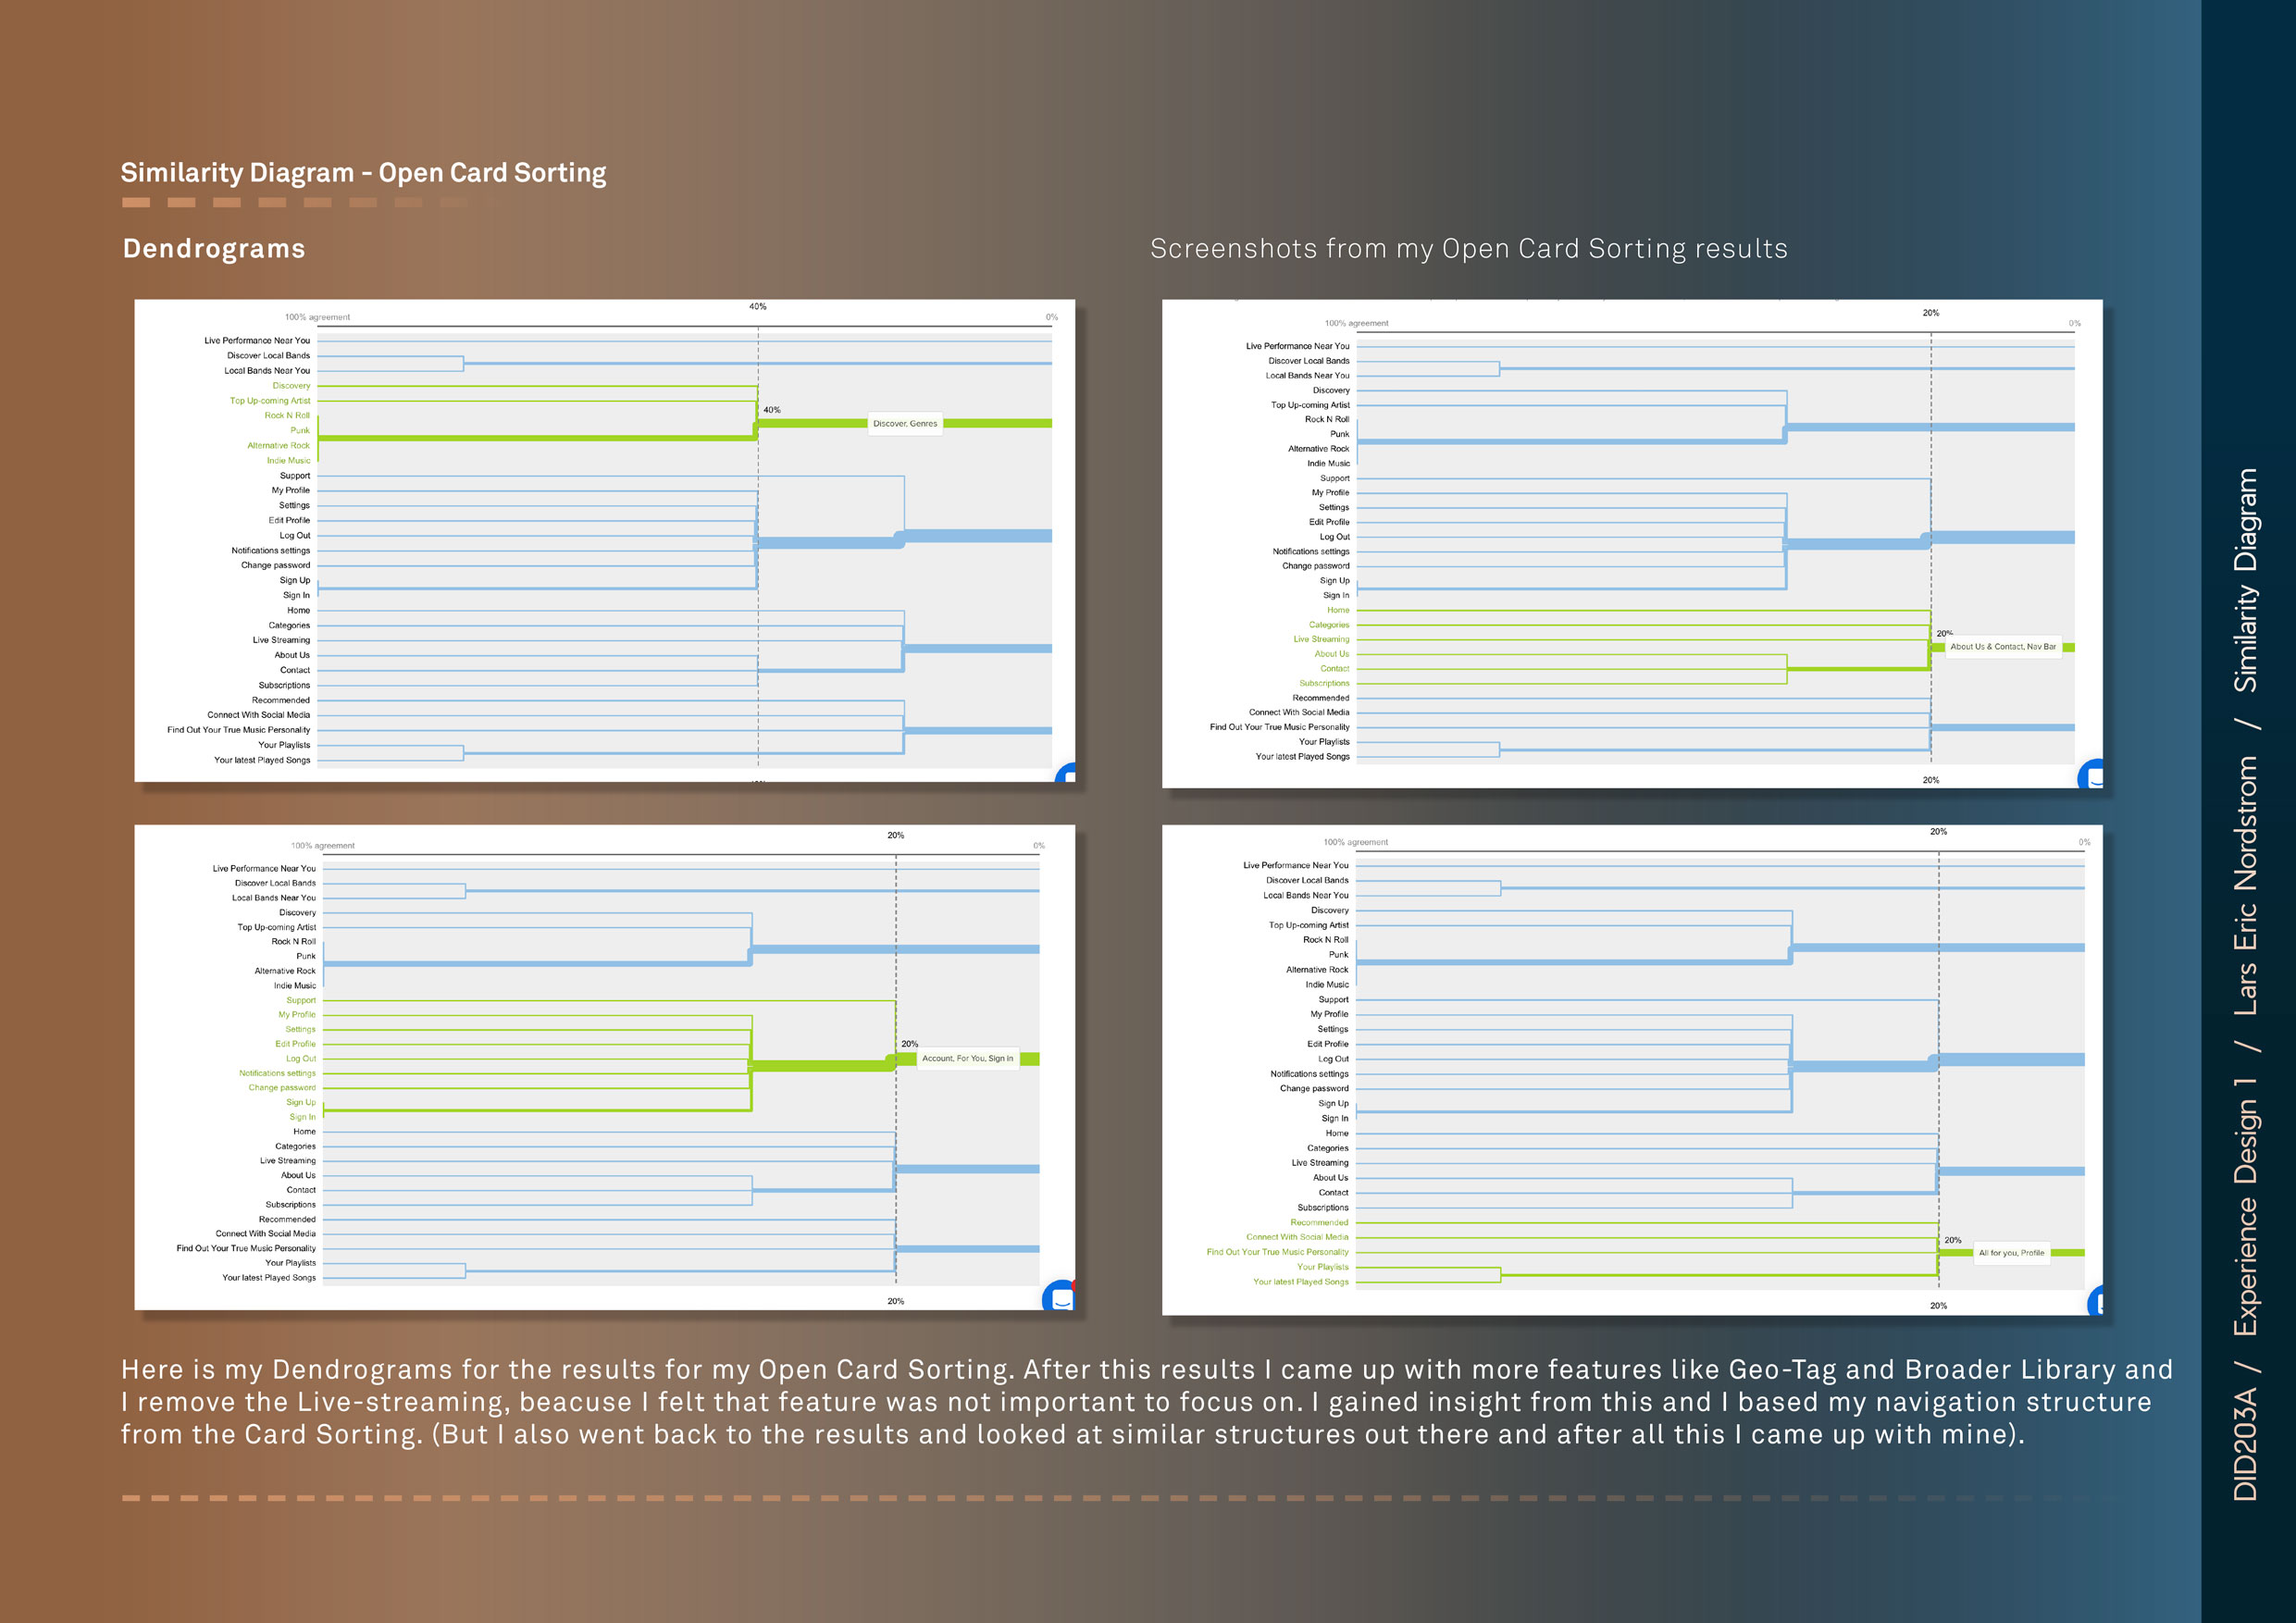Click the green 'Rock N Roll' label
The height and width of the screenshot is (1623, 2296).
[287, 416]
